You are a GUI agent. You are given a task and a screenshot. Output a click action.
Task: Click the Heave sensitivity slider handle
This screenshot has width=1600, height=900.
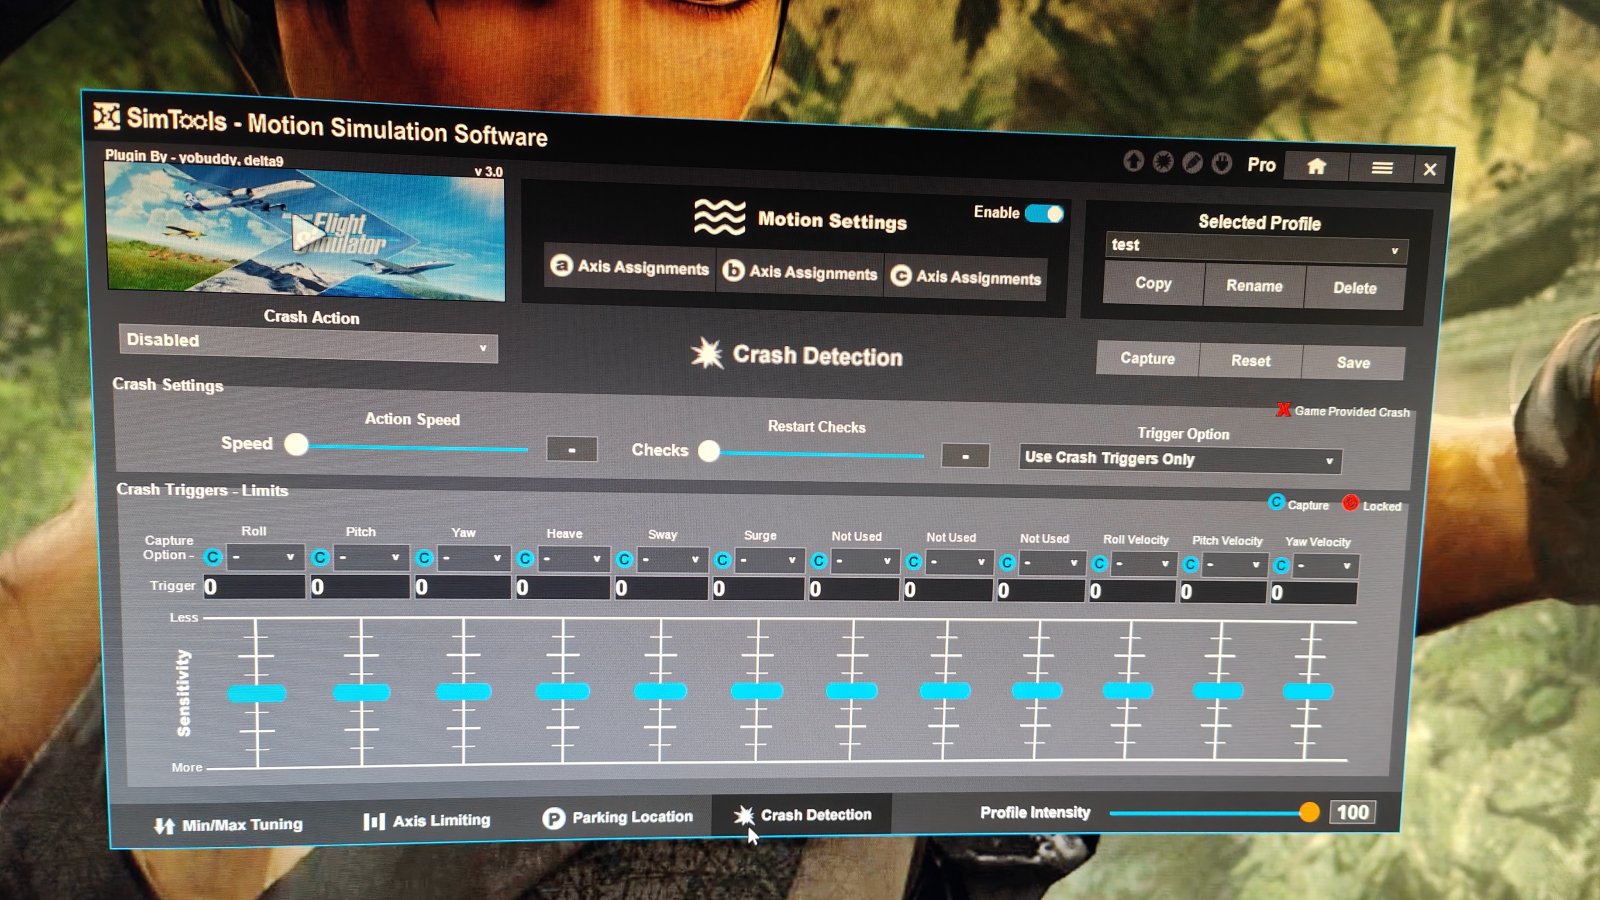[x=563, y=691]
